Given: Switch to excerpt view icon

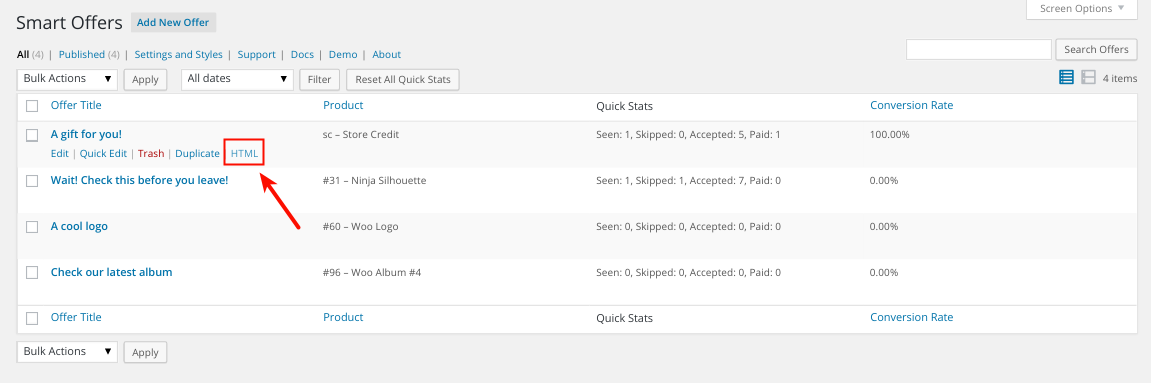Looking at the screenshot, I should coord(1088,77).
